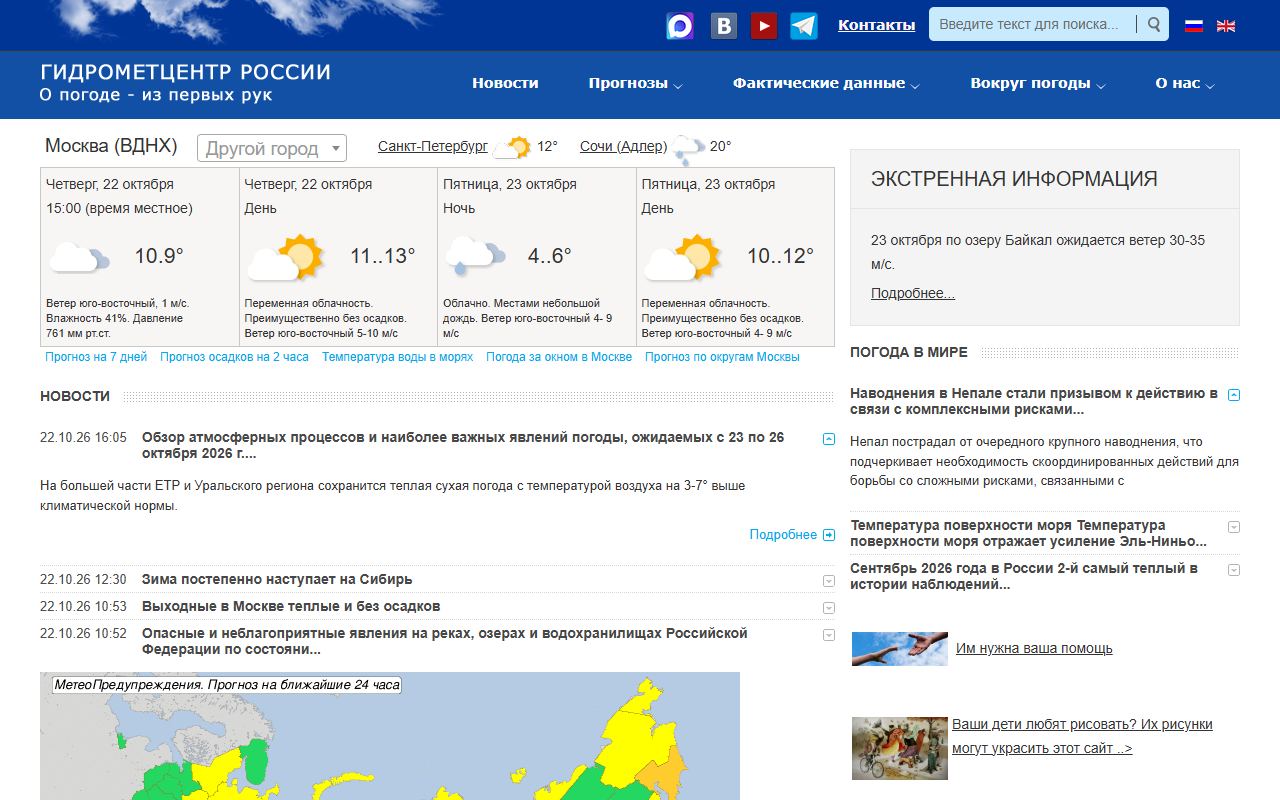Image resolution: width=1280 pixels, height=800 pixels.
Task: Switch site language to Russian flag
Action: tap(1194, 26)
